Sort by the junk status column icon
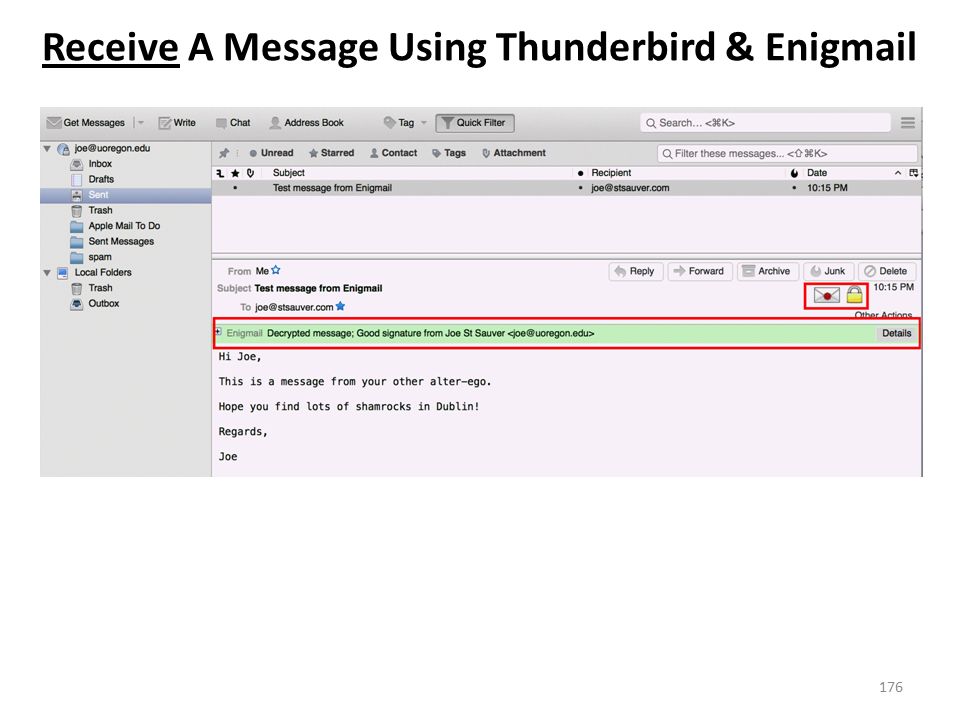 (x=794, y=173)
